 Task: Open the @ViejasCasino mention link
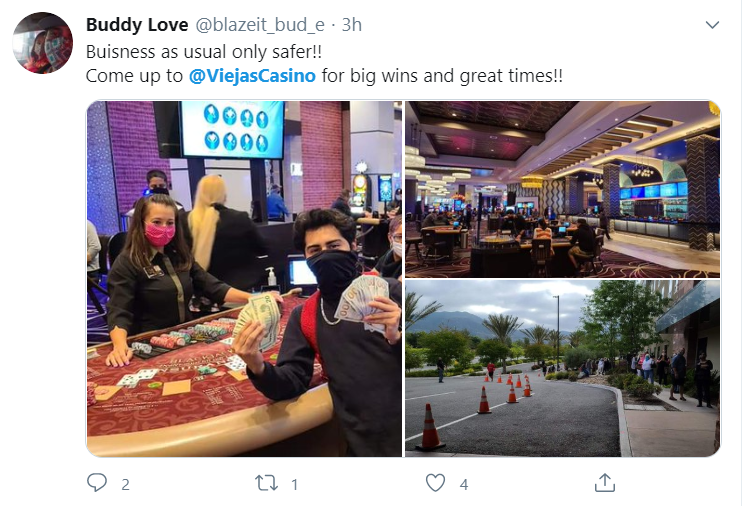click(x=252, y=76)
